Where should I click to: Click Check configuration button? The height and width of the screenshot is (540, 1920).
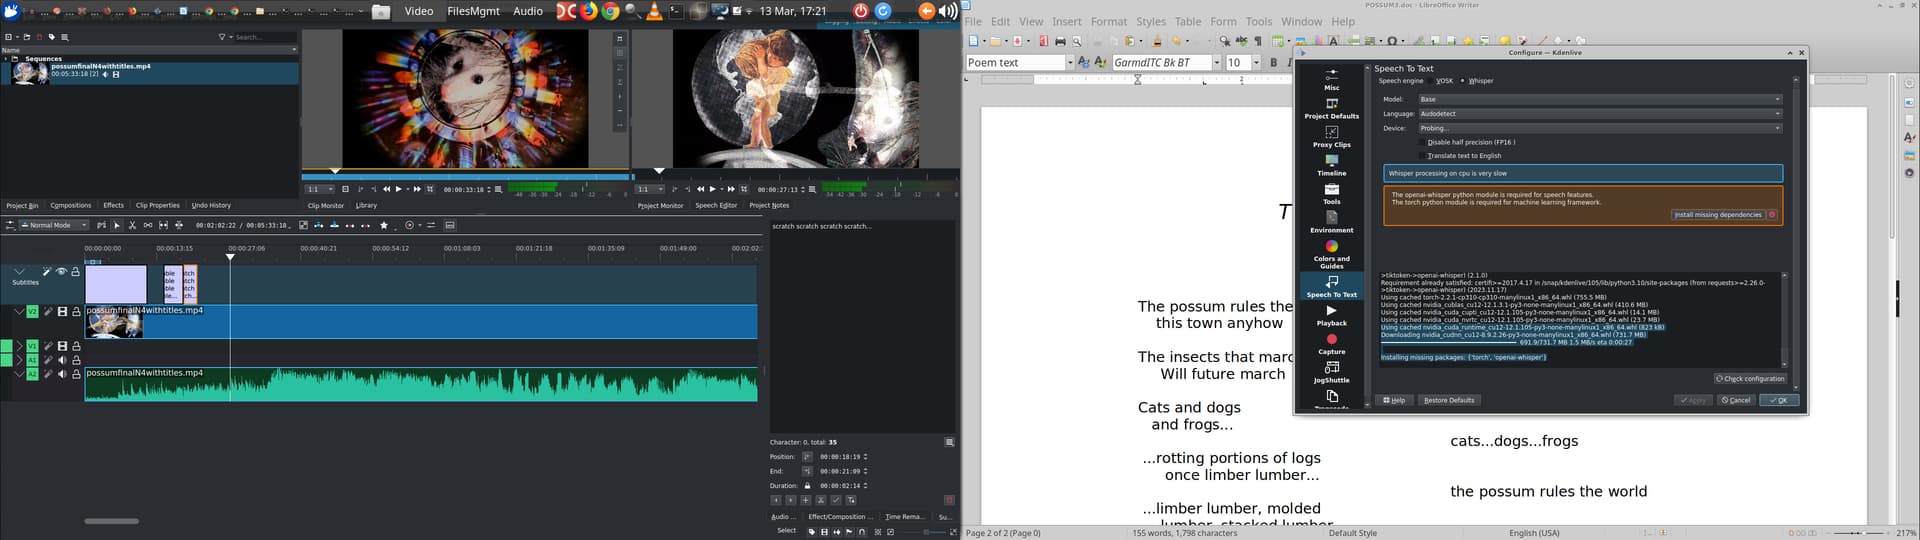point(1750,379)
